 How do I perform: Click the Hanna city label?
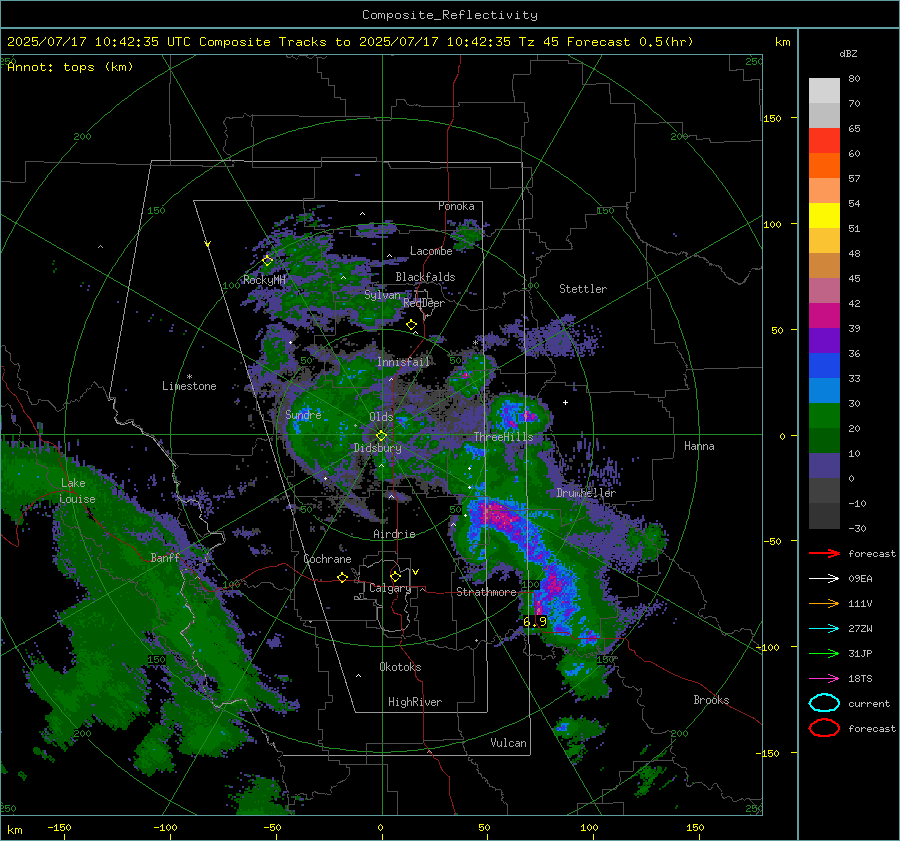pyautogui.click(x=699, y=446)
